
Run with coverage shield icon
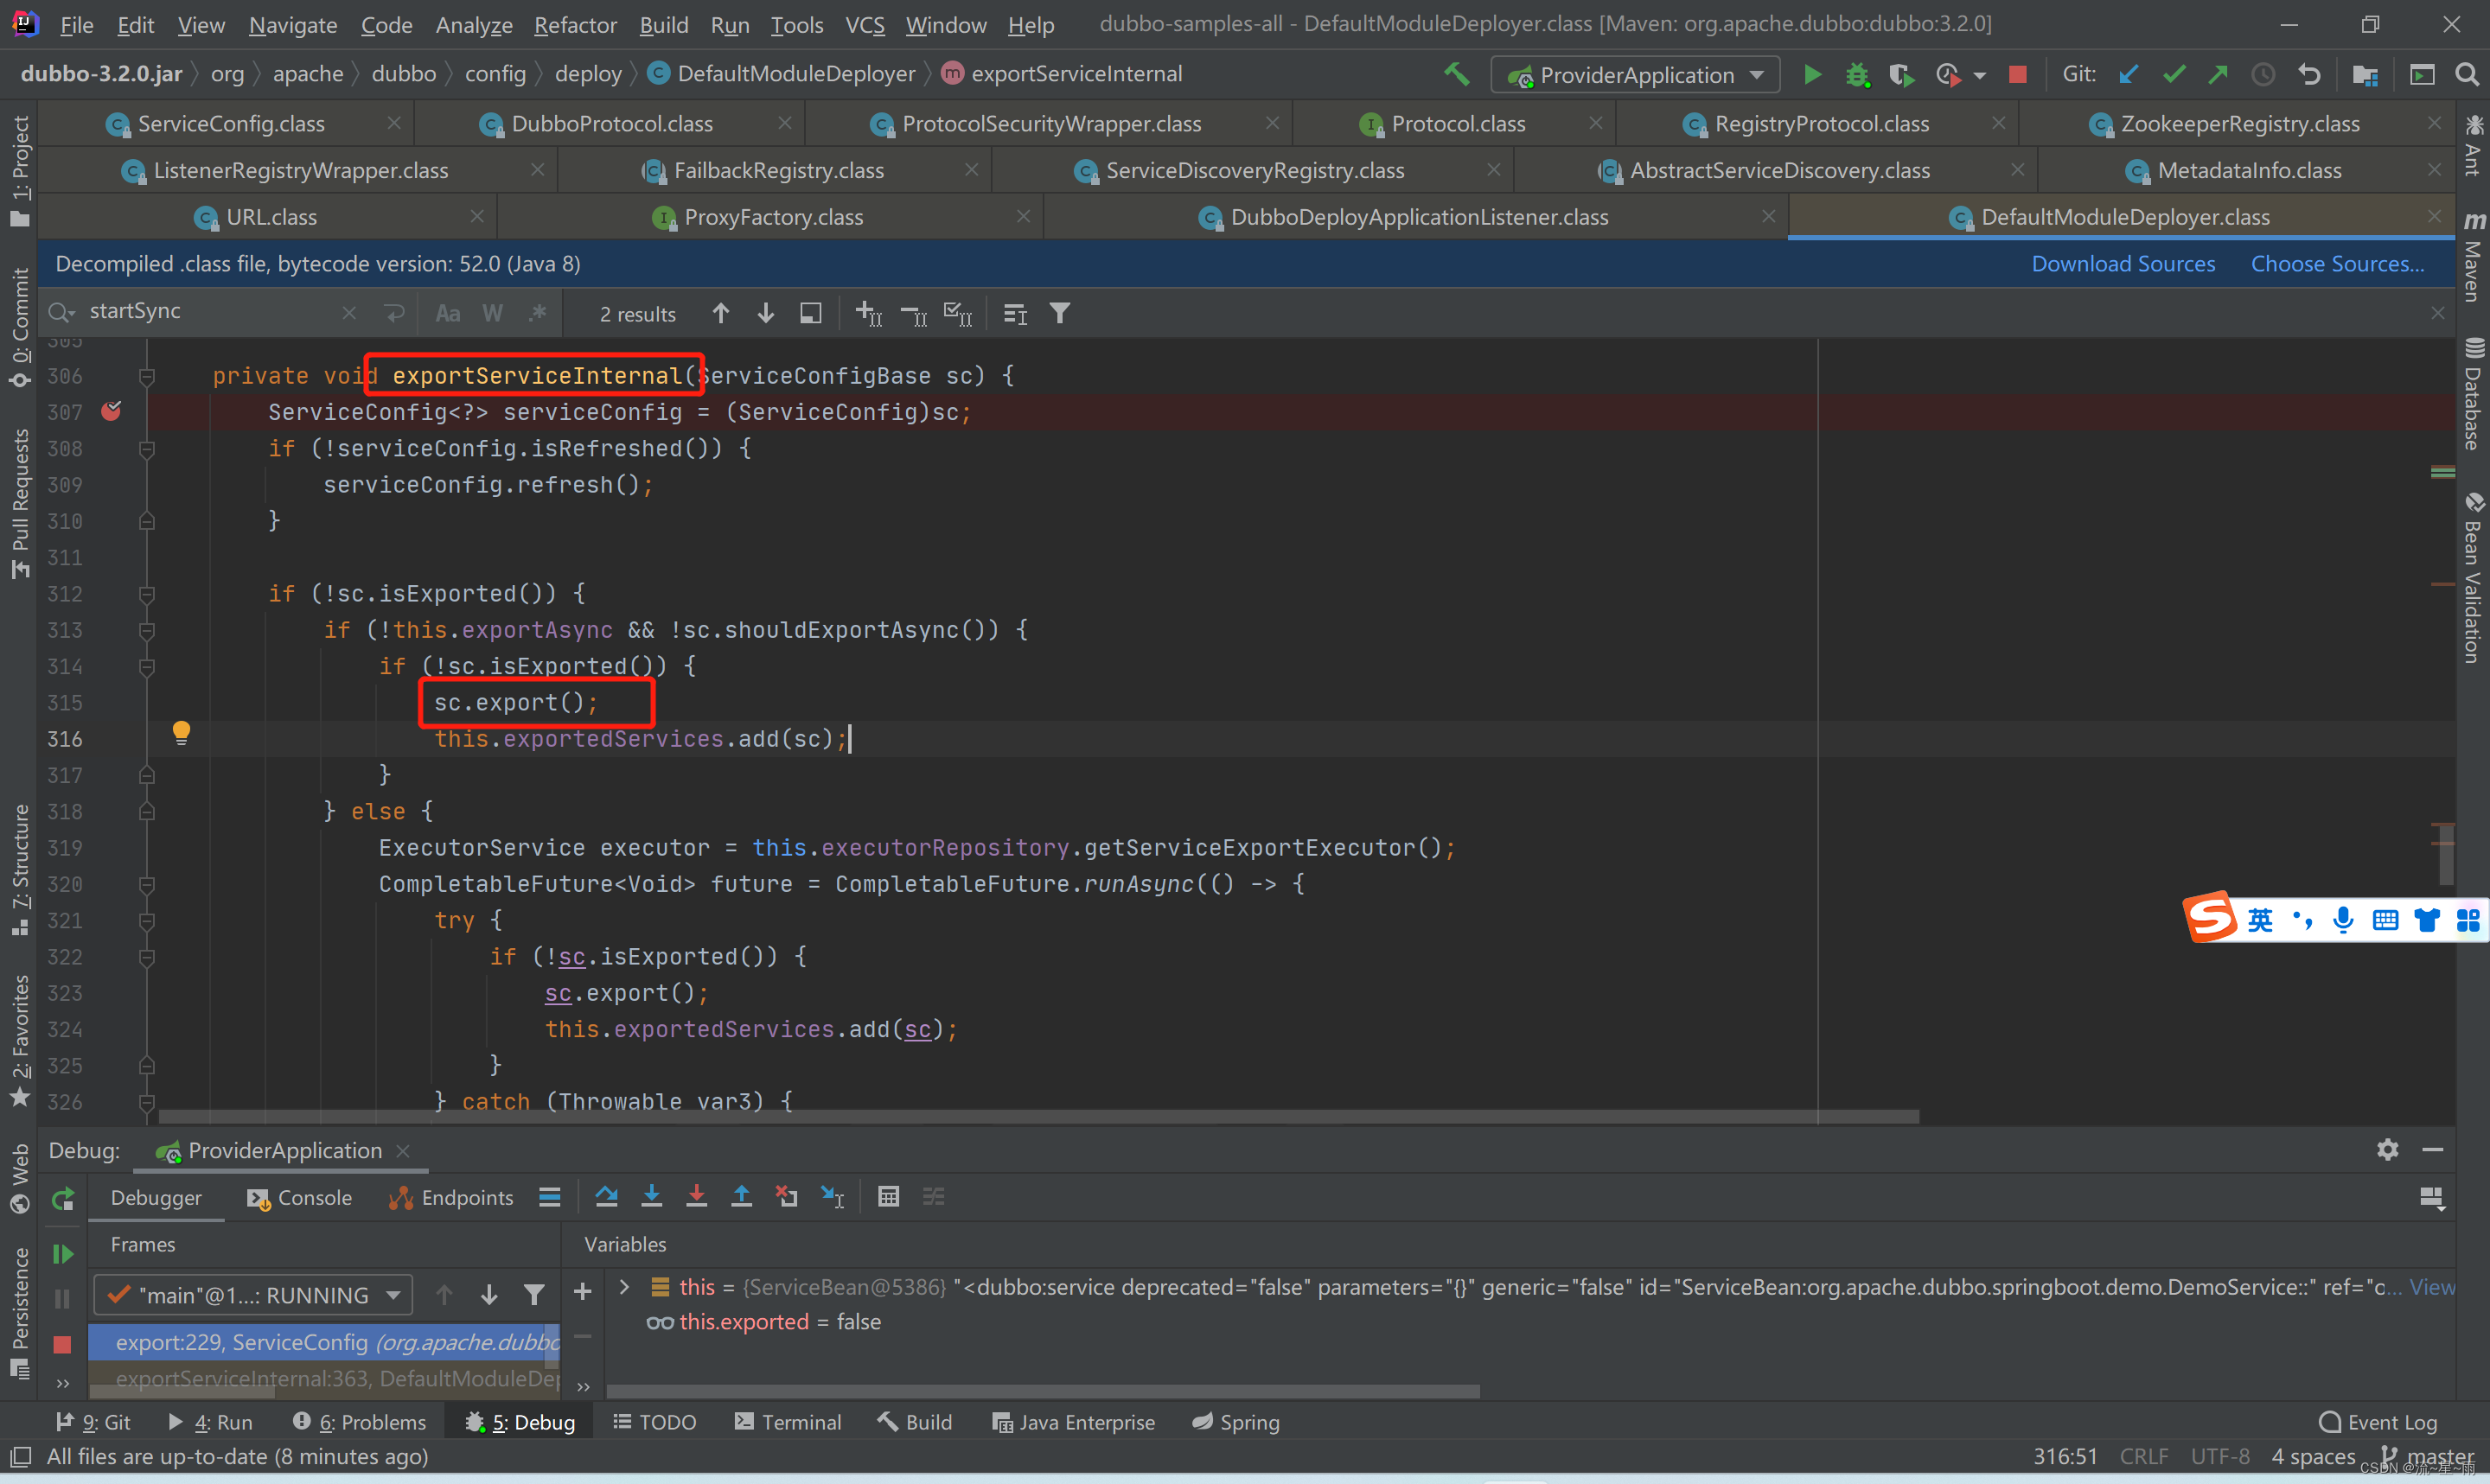pyautogui.click(x=1901, y=75)
